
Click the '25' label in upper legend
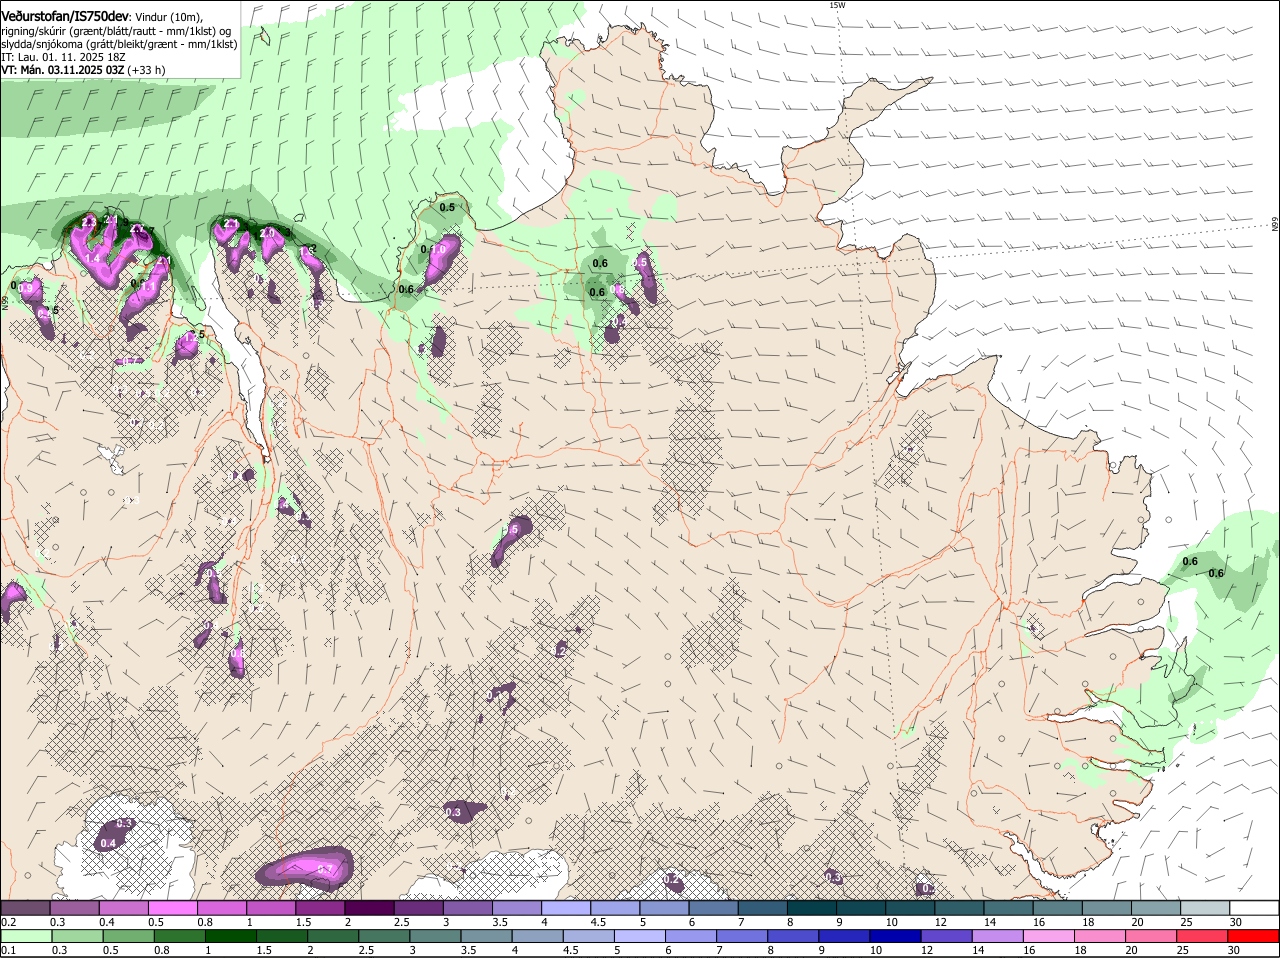point(1187,921)
